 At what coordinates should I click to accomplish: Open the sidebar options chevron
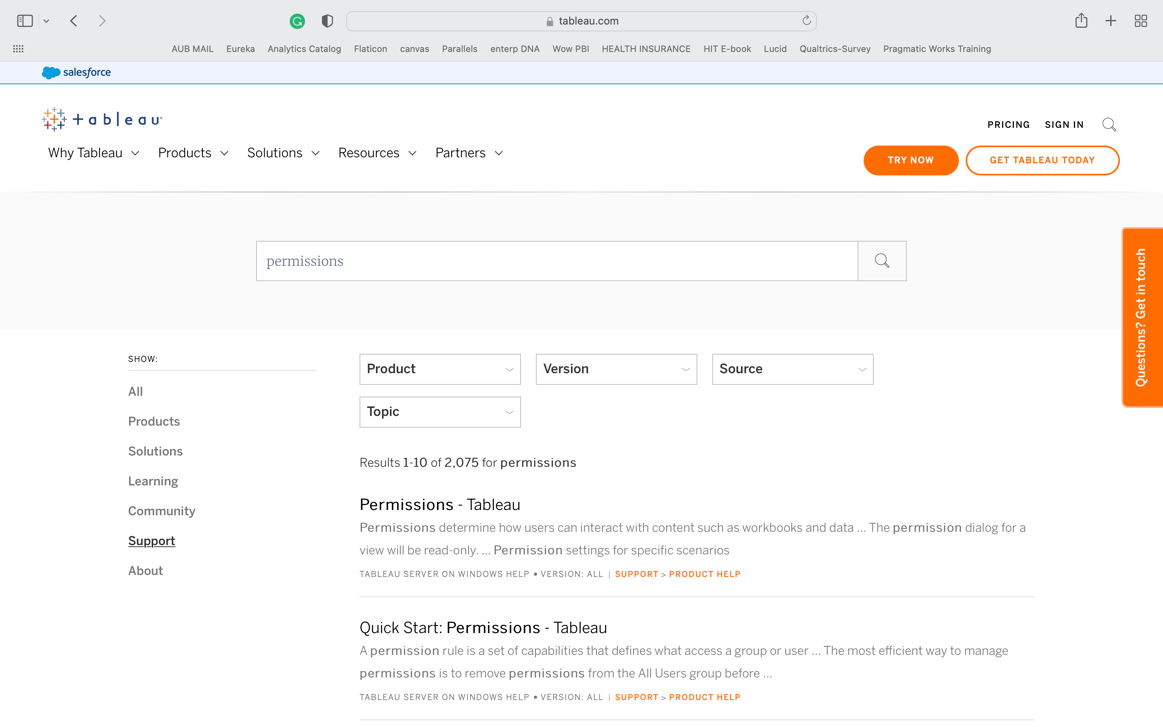click(x=46, y=21)
